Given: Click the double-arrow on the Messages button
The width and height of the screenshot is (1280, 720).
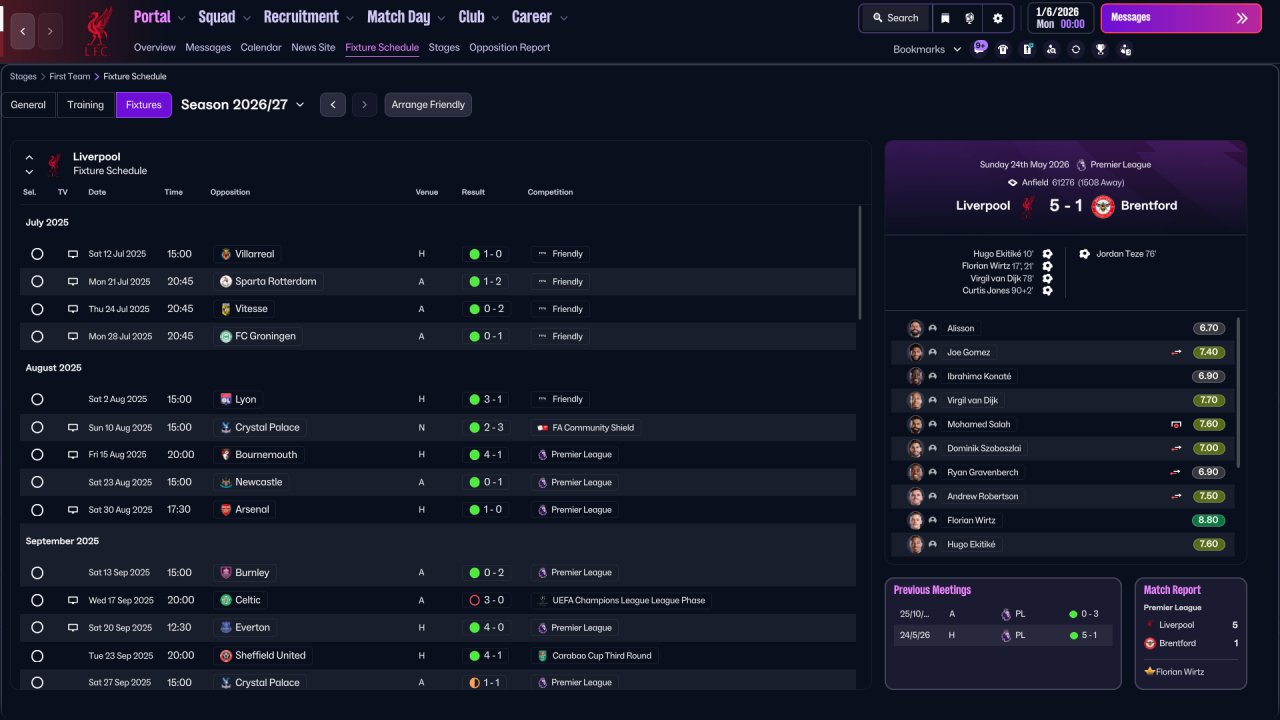Looking at the screenshot, I should (x=1242, y=18).
